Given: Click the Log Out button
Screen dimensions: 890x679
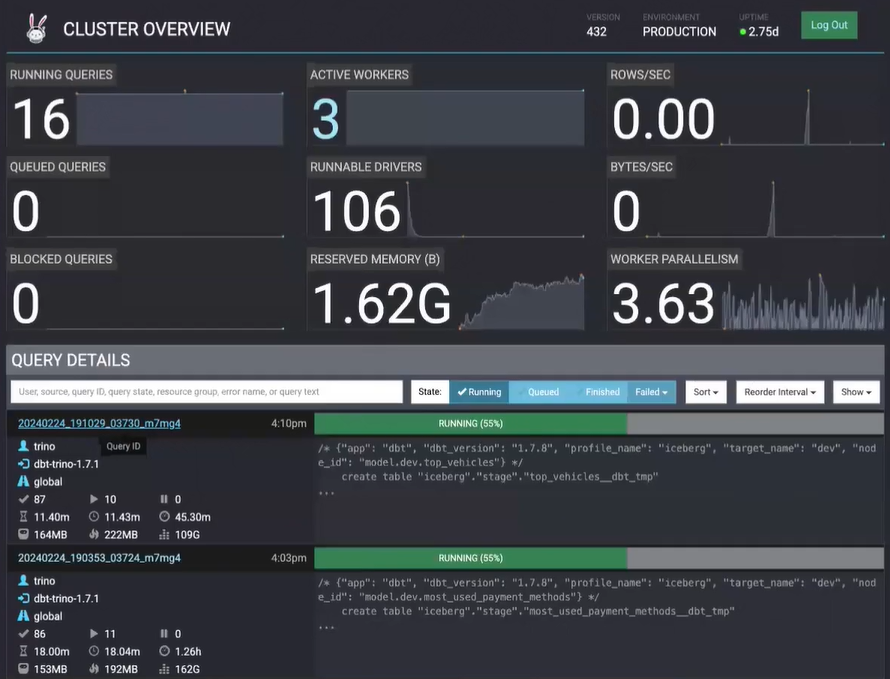Looking at the screenshot, I should pyautogui.click(x=829, y=26).
